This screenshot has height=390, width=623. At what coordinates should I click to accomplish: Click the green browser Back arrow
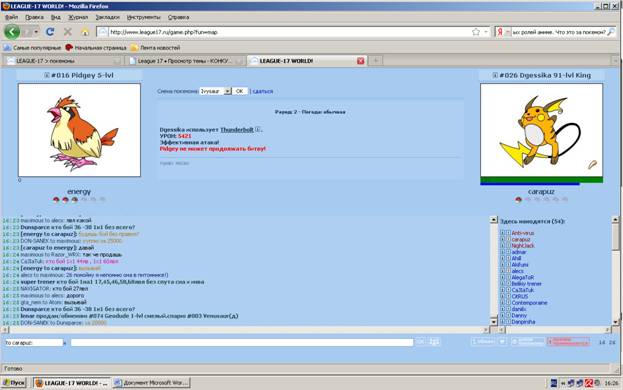pos(12,32)
